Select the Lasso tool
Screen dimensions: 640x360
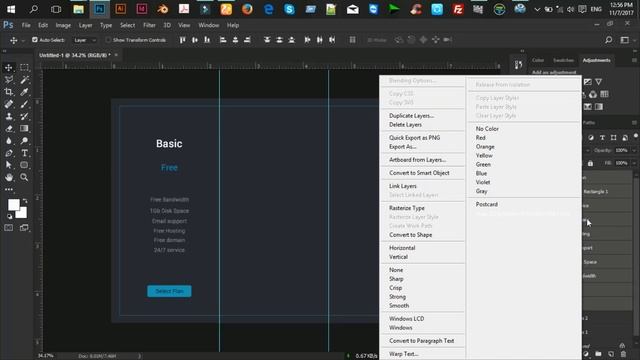pyautogui.click(x=9, y=80)
